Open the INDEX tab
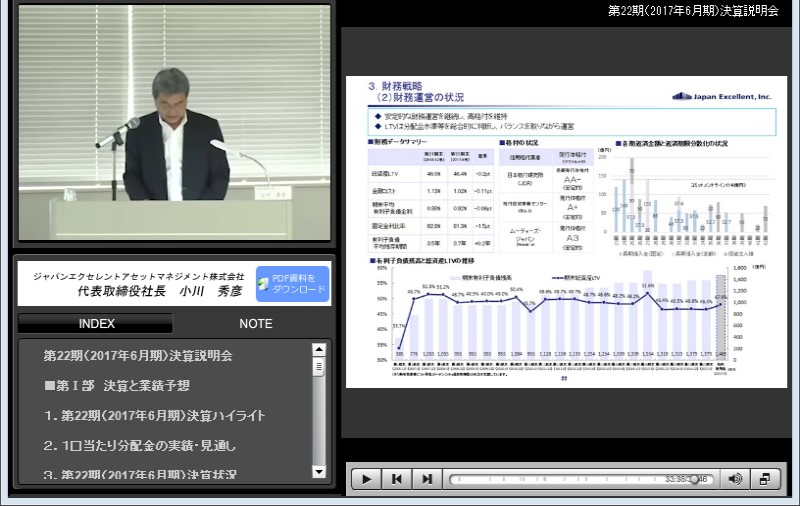 96,323
